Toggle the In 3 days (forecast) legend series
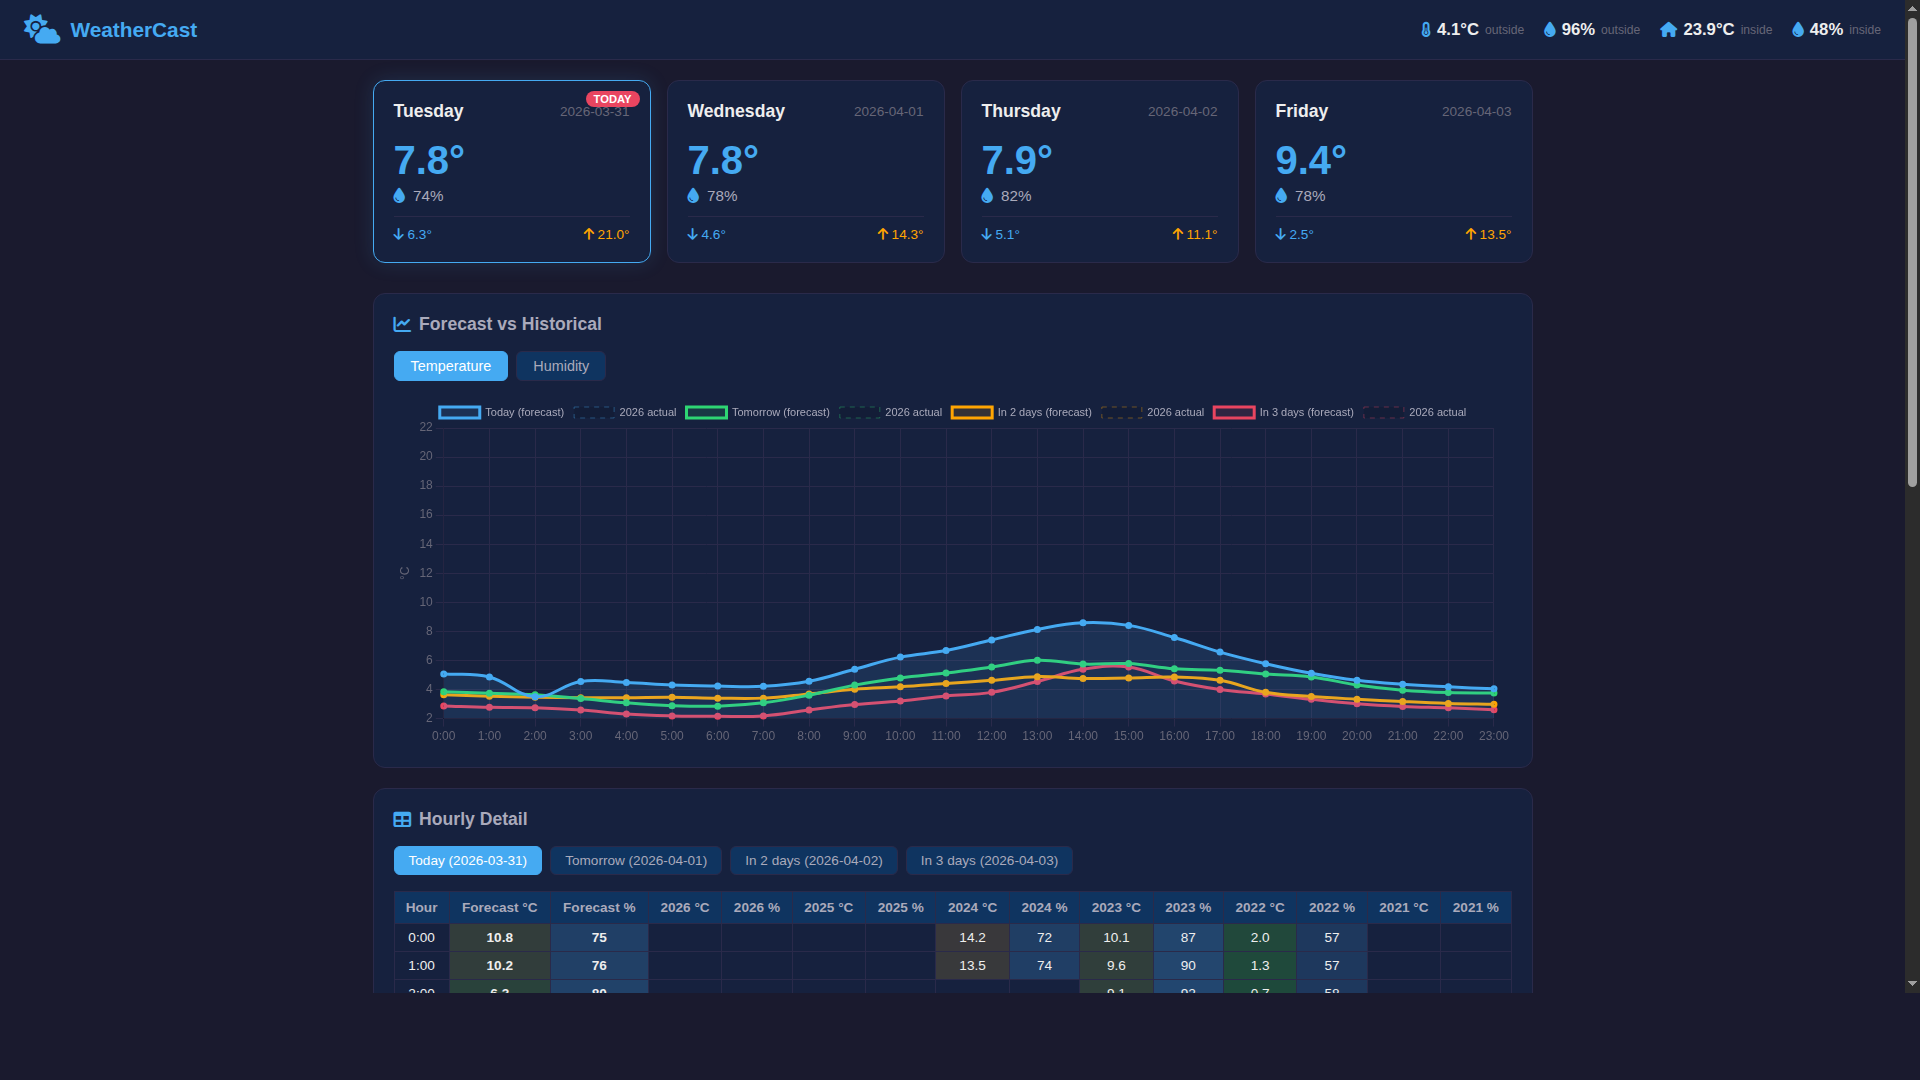 point(1305,412)
